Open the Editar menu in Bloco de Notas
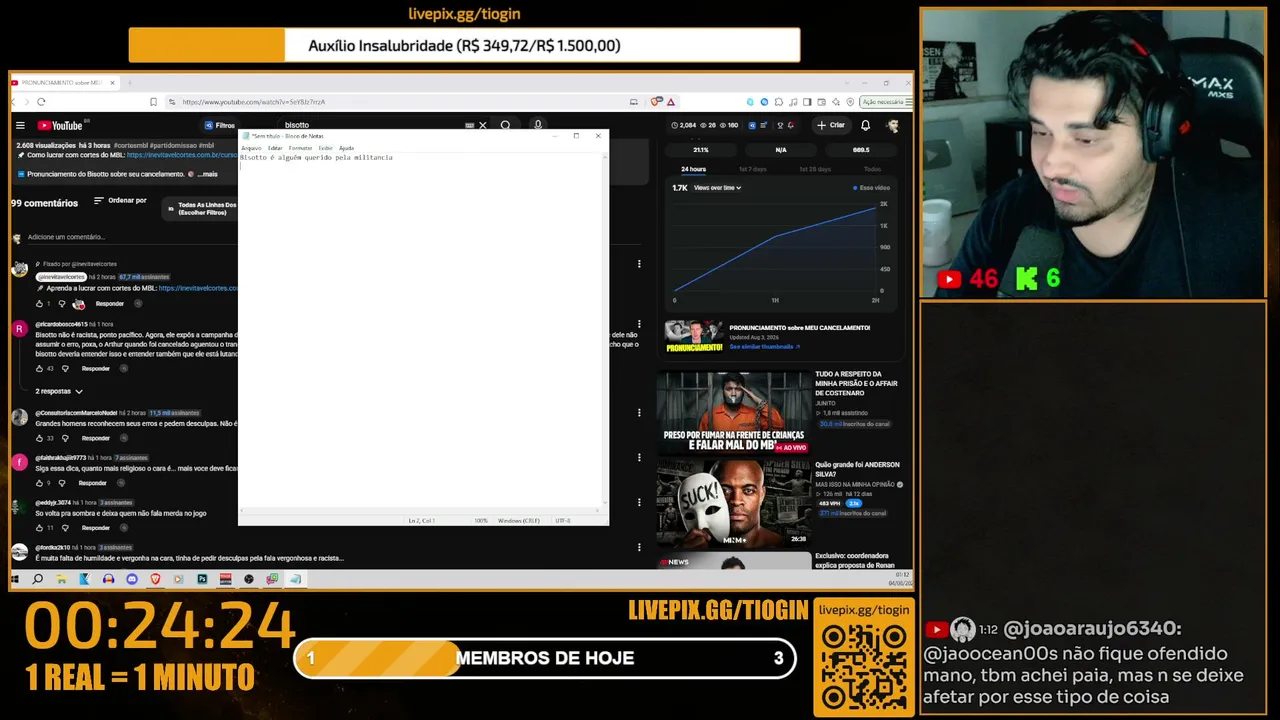This screenshot has height=720, width=1280. click(275, 148)
